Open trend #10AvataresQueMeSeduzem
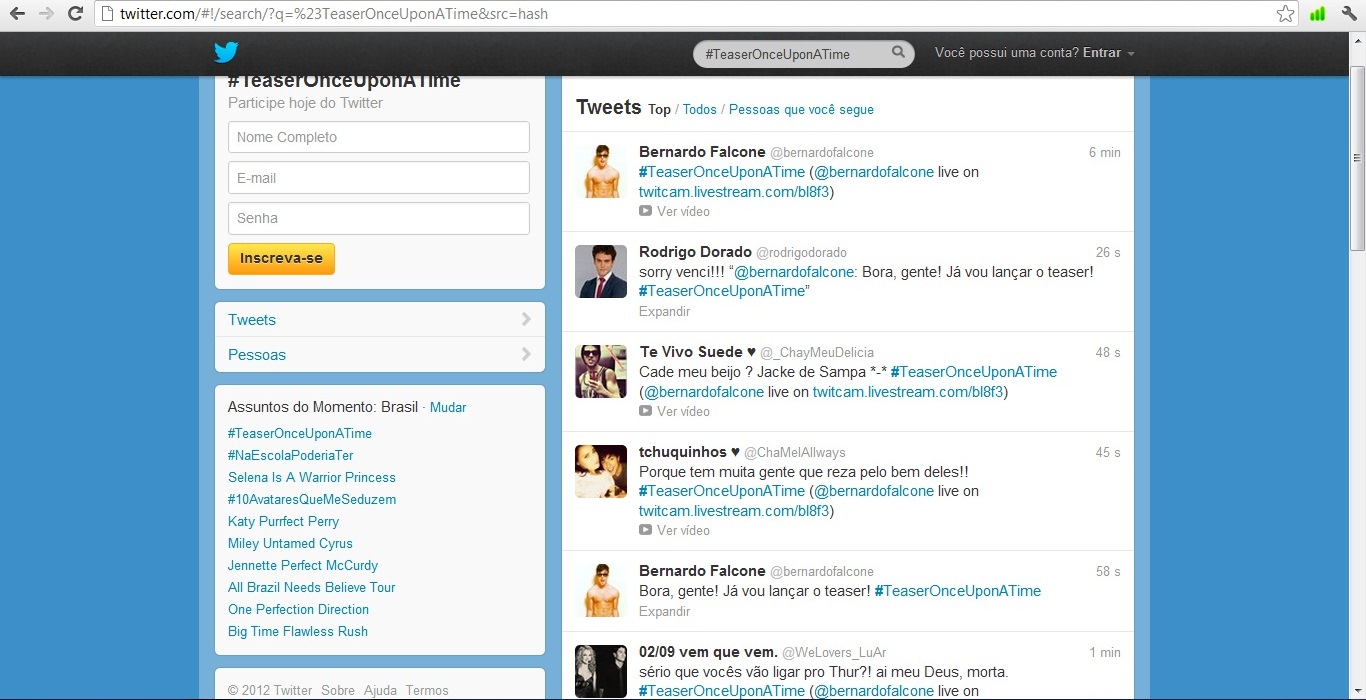 (x=312, y=499)
